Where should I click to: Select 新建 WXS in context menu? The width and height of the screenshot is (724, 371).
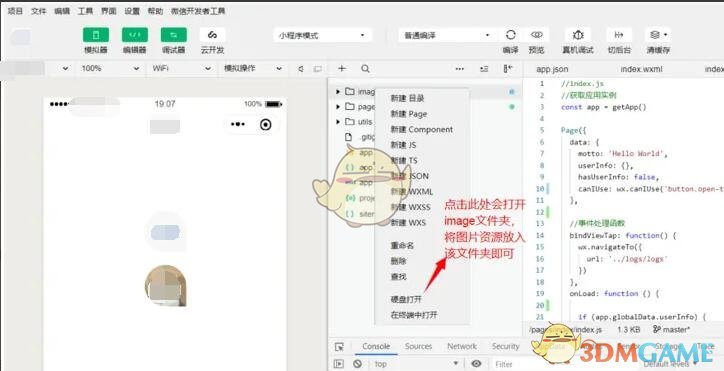pyautogui.click(x=408, y=223)
